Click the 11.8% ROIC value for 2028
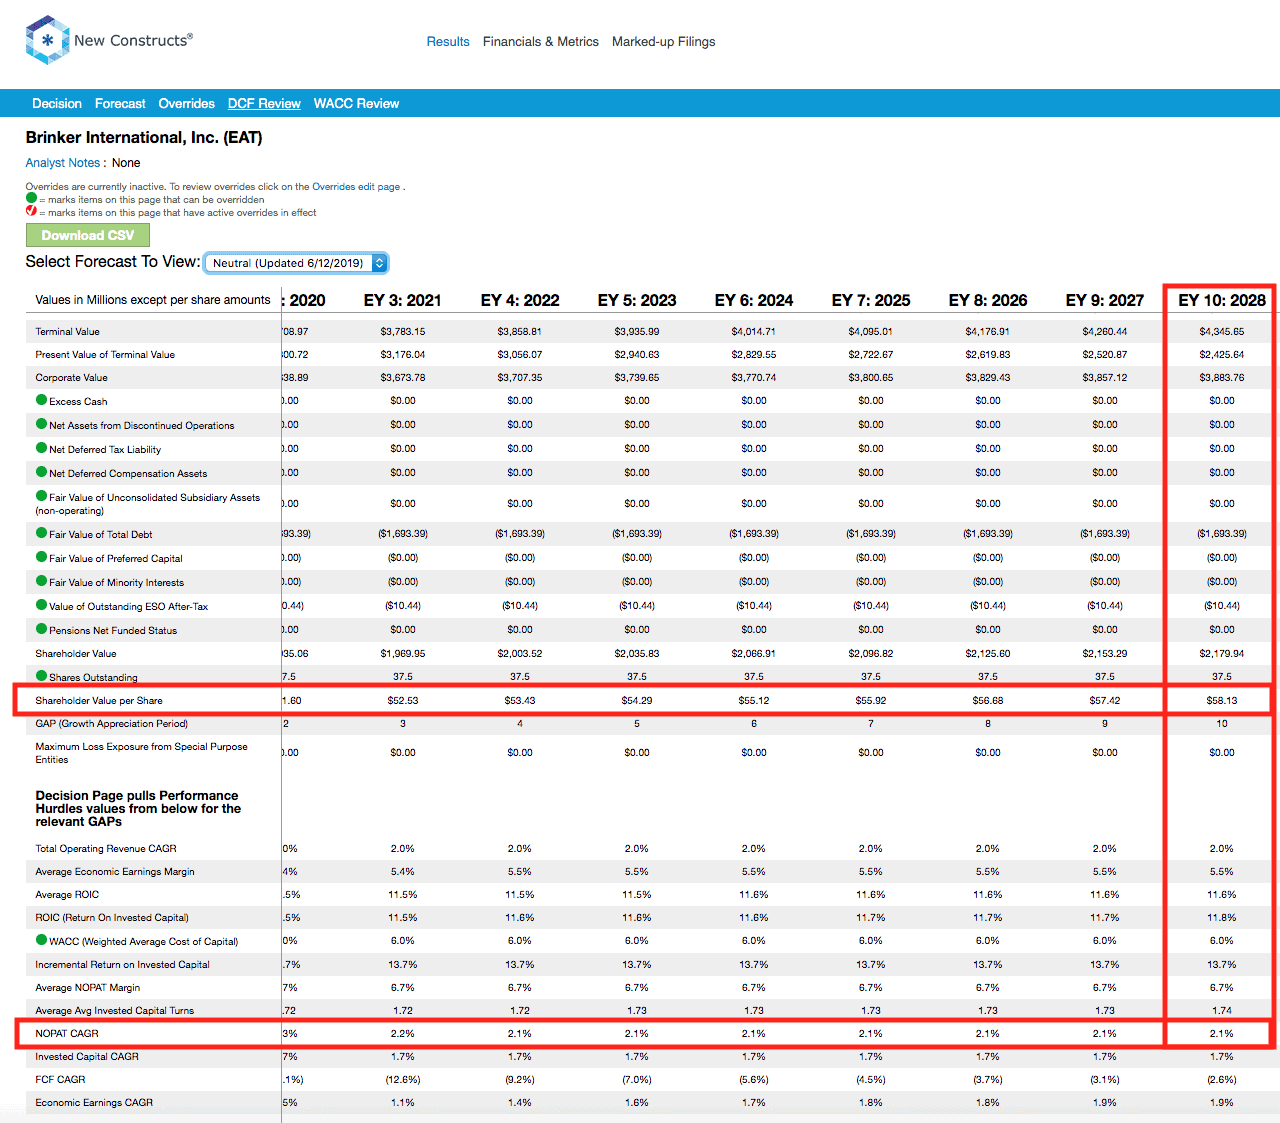 [x=1222, y=918]
